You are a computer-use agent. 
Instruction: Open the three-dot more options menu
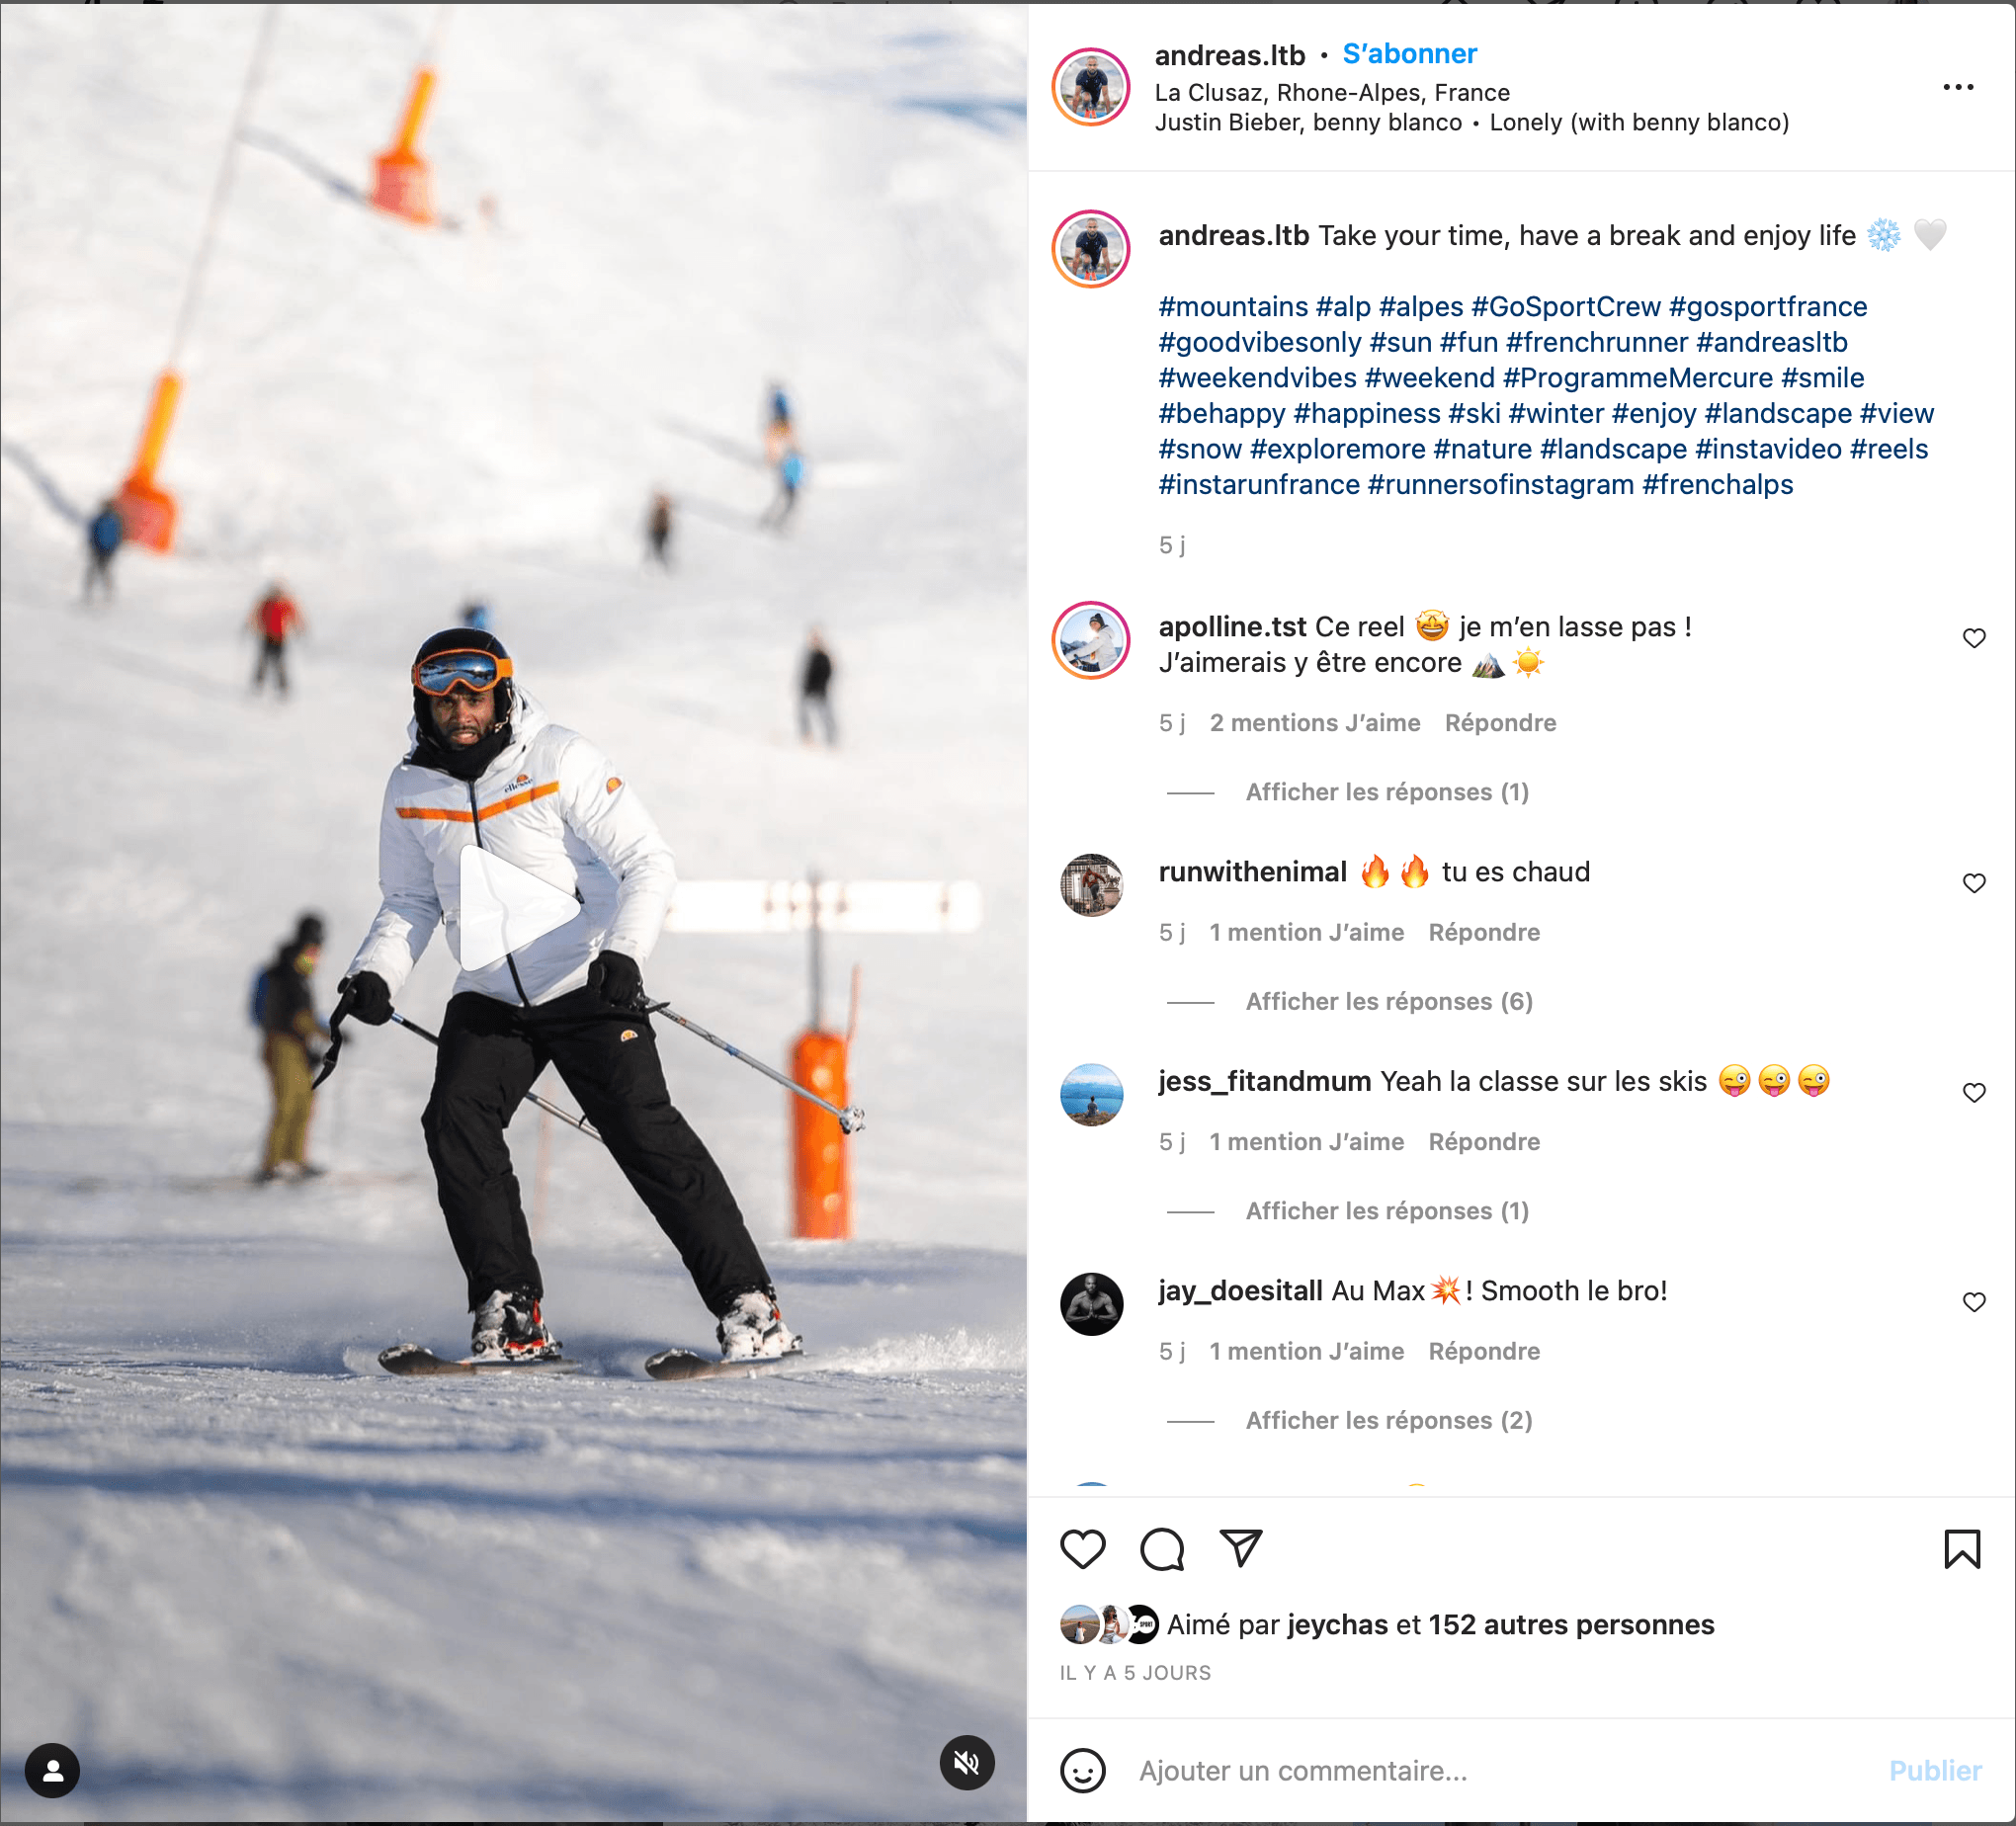tap(1958, 87)
